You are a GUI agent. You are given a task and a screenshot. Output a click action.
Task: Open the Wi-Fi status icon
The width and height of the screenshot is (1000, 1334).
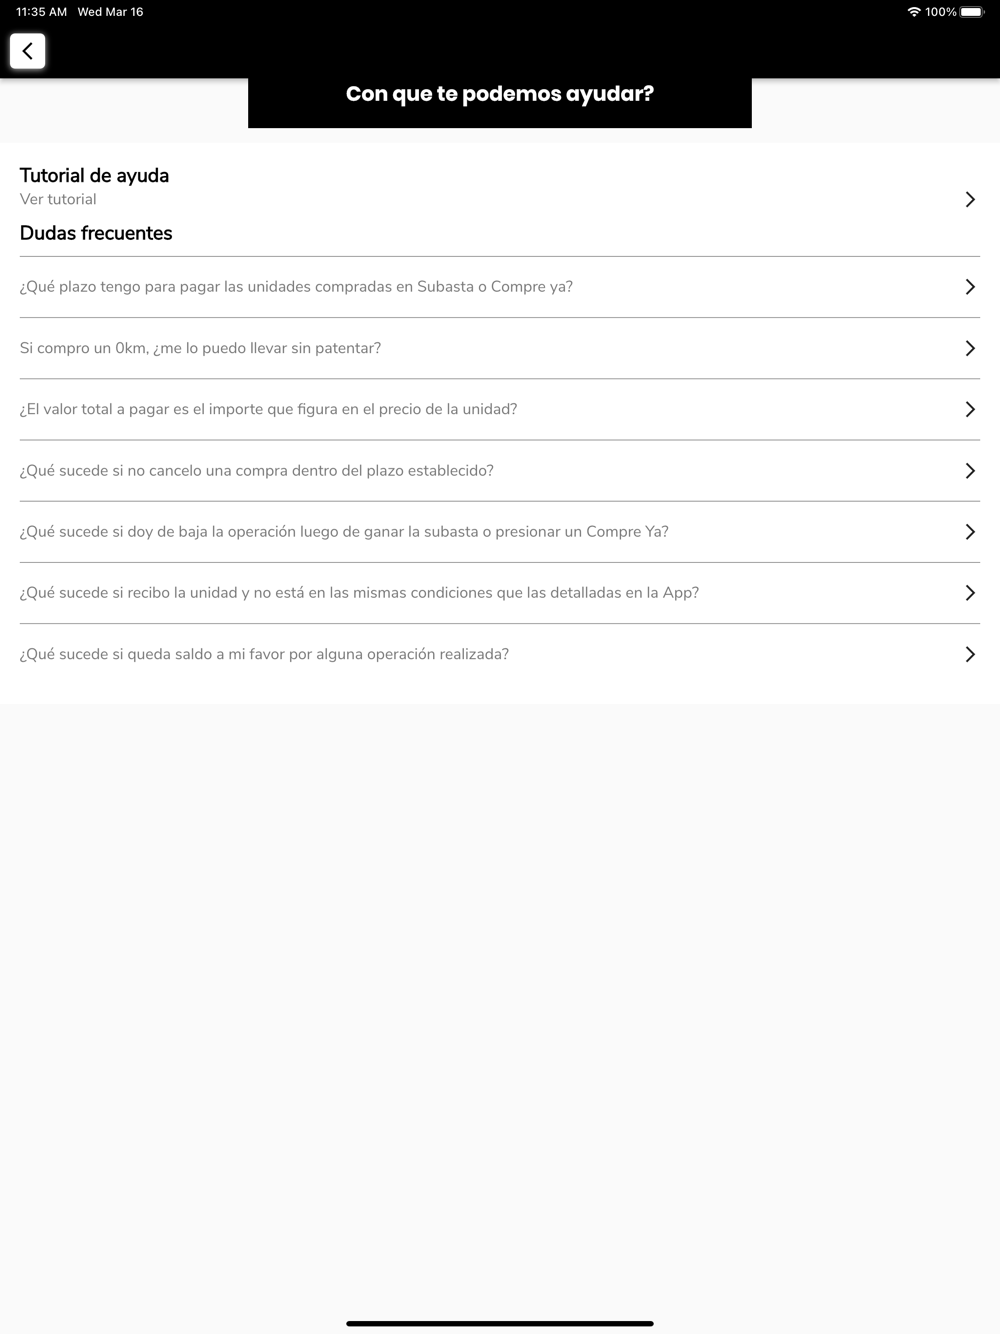pyautogui.click(x=913, y=12)
